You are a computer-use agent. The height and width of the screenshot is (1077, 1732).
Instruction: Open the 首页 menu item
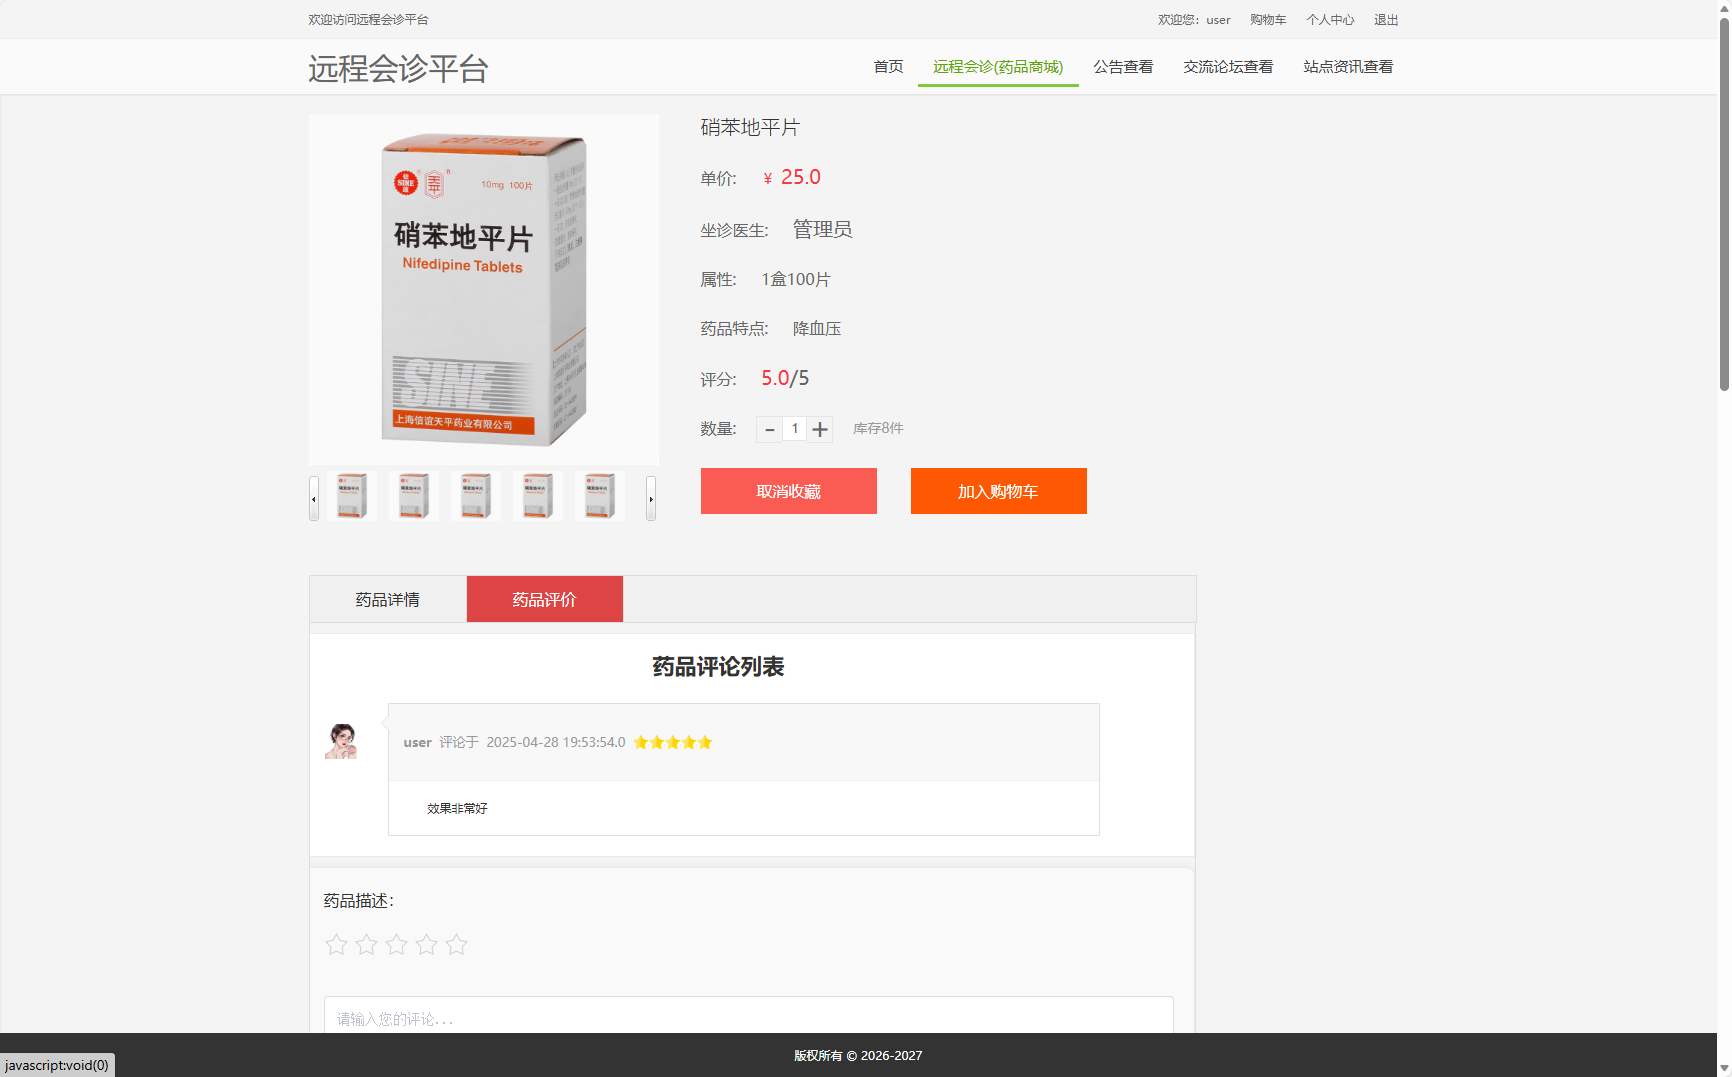coord(887,66)
